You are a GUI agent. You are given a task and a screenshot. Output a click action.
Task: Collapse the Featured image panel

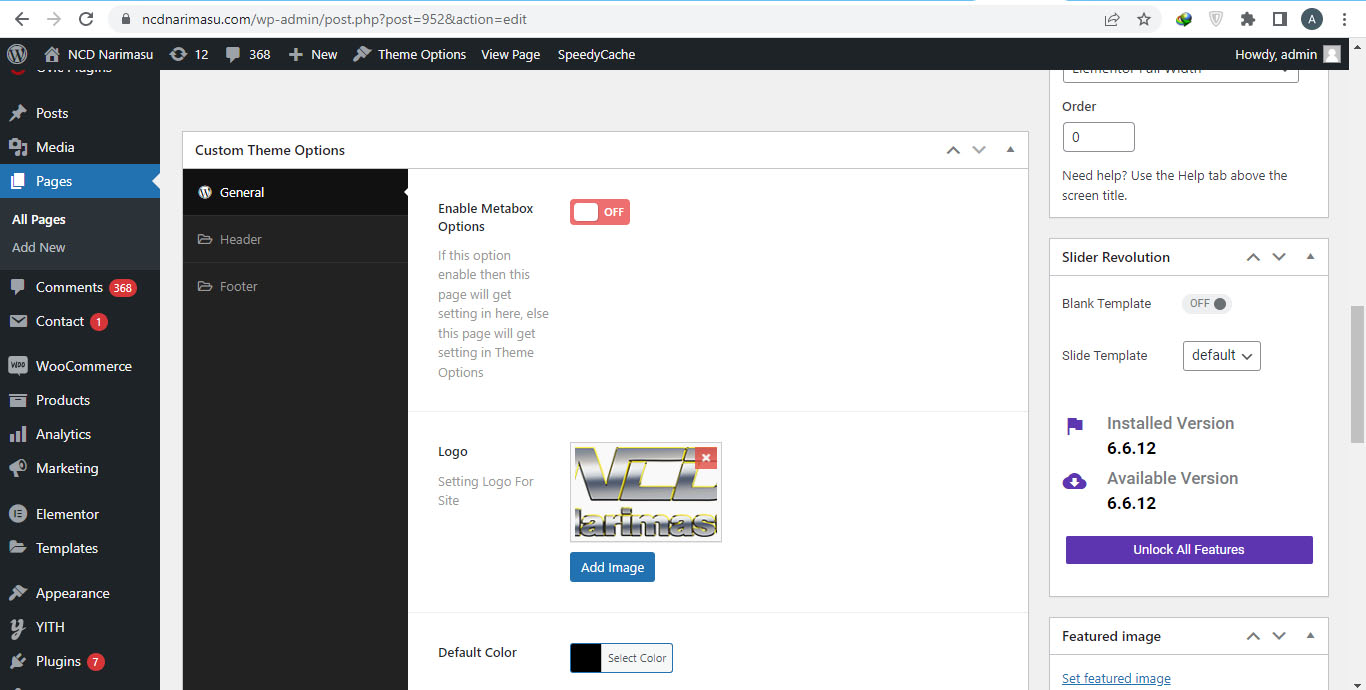tap(1310, 636)
